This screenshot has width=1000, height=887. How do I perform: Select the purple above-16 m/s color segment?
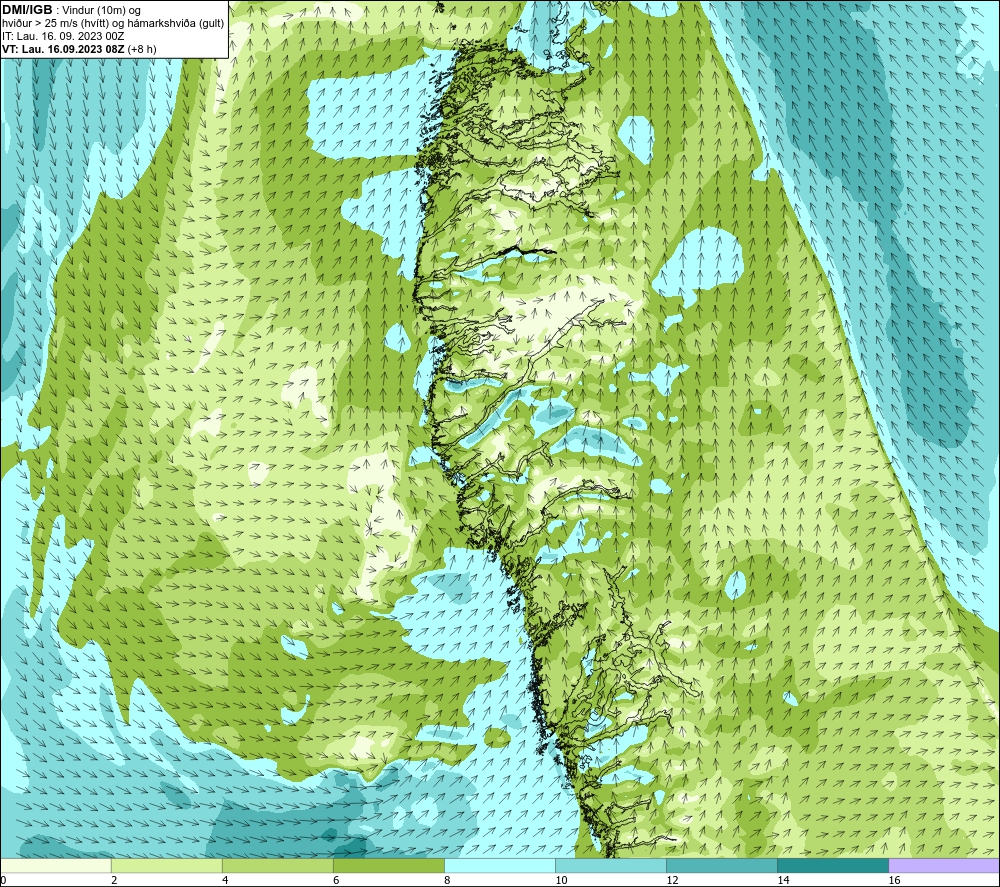coord(944,865)
